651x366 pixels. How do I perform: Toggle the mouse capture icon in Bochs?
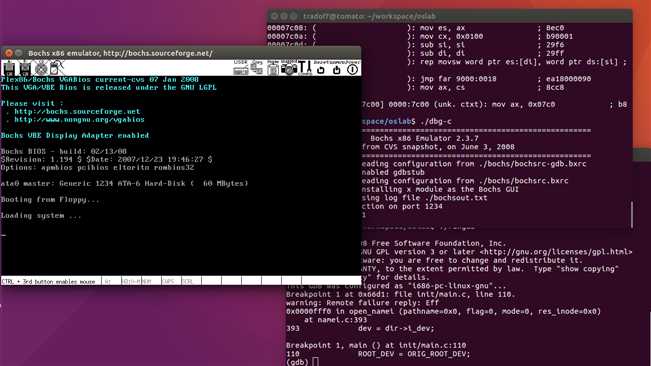pyautogui.click(x=57, y=68)
